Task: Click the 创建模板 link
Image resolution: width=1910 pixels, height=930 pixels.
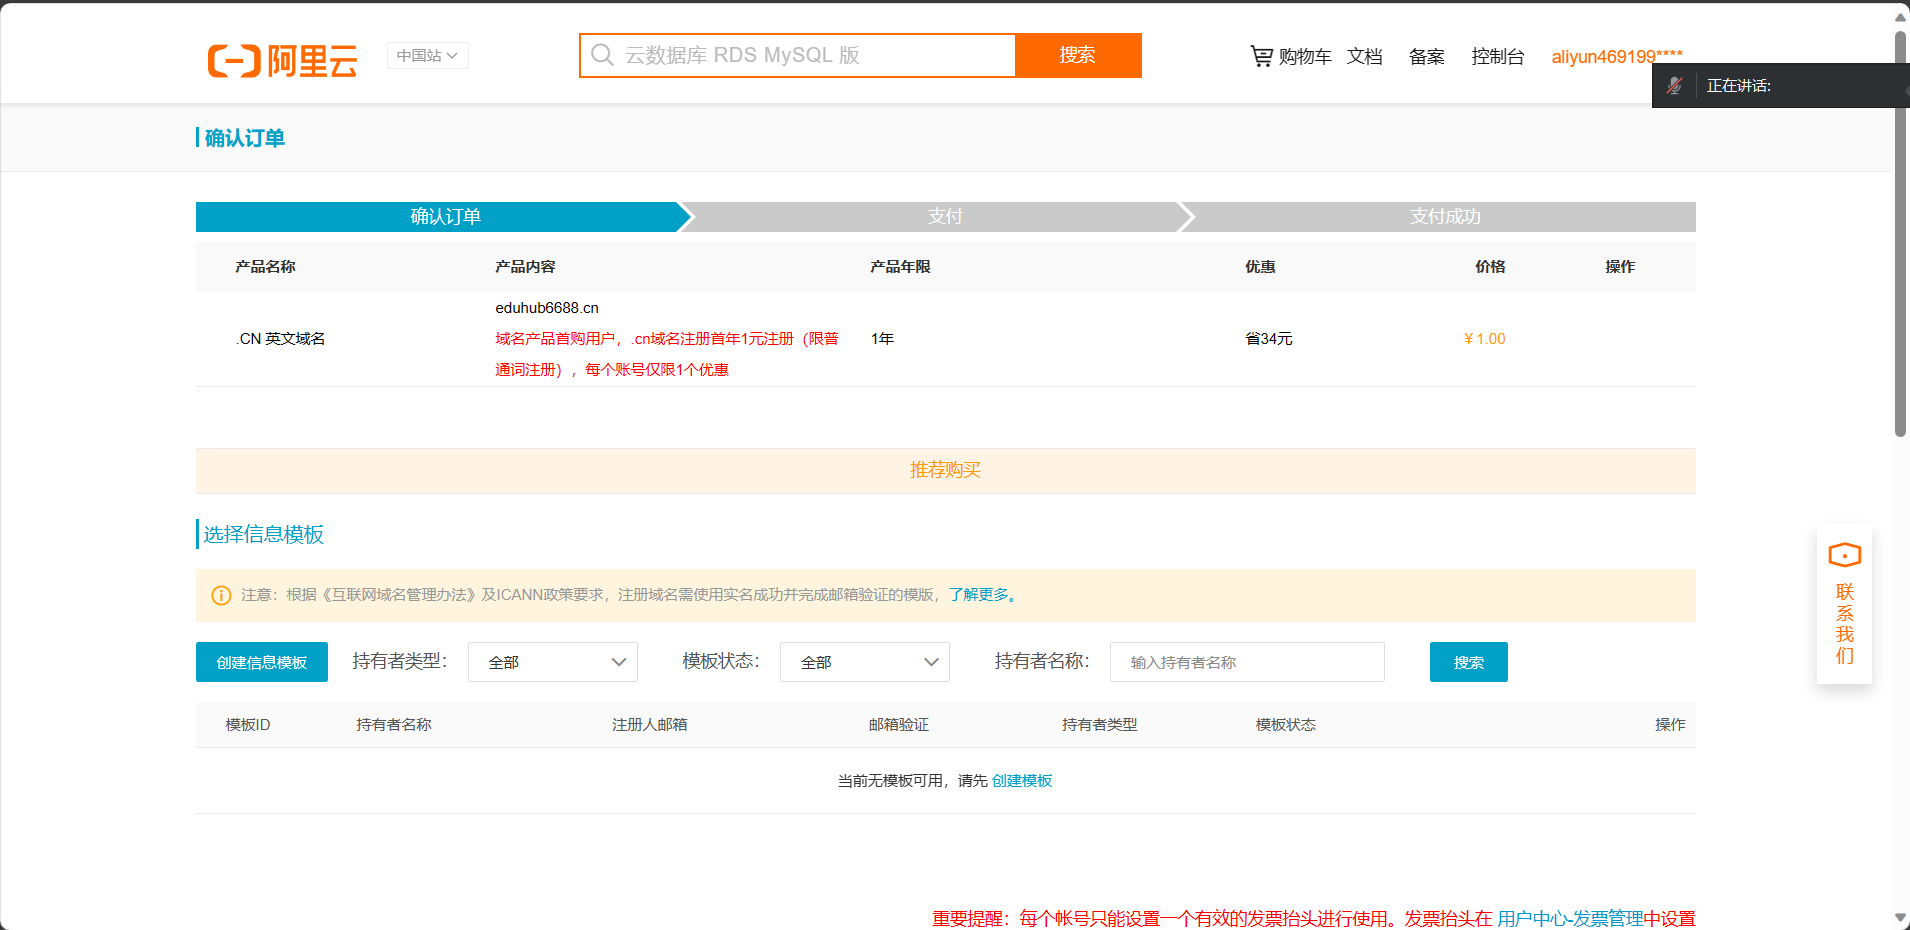Action: point(1022,781)
